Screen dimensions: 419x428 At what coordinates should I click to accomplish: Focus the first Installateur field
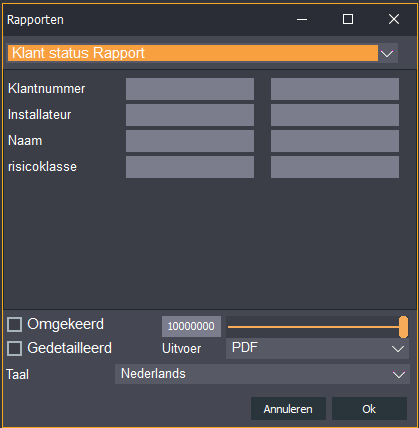pyautogui.click(x=190, y=115)
